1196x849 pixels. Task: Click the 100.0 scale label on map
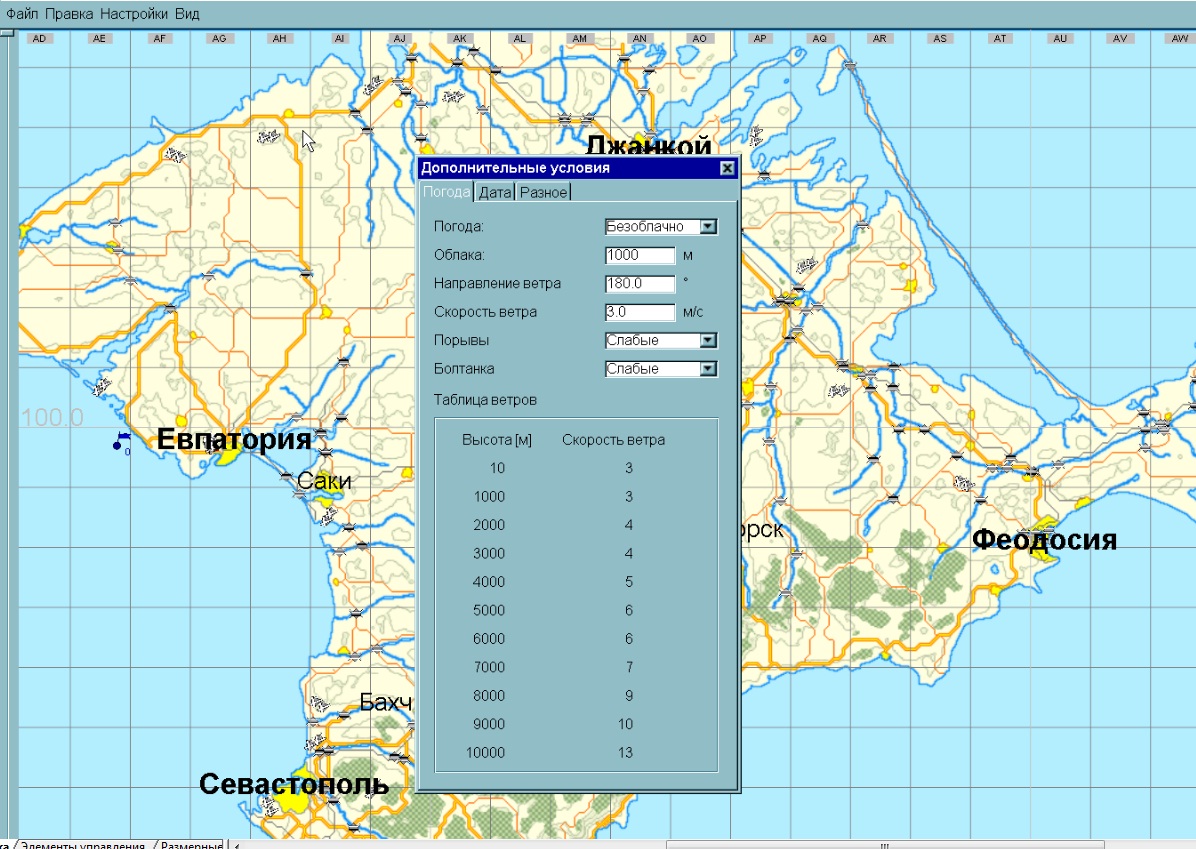click(52, 417)
